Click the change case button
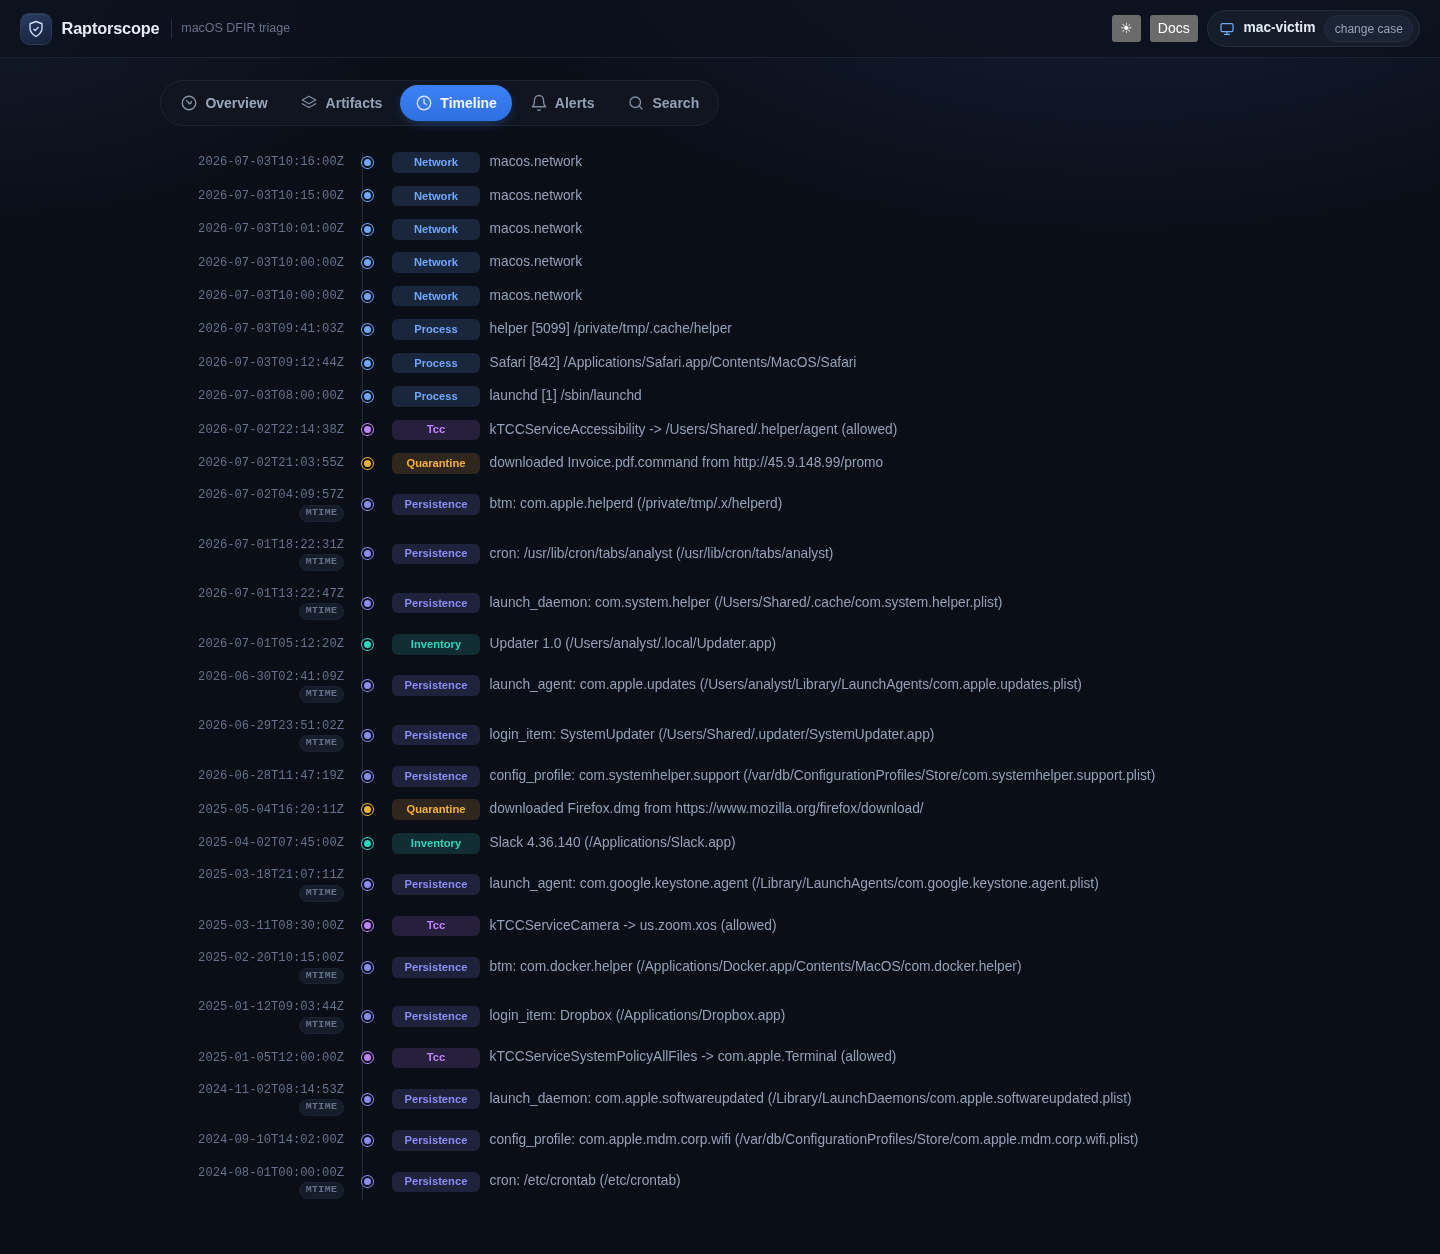 [1368, 29]
